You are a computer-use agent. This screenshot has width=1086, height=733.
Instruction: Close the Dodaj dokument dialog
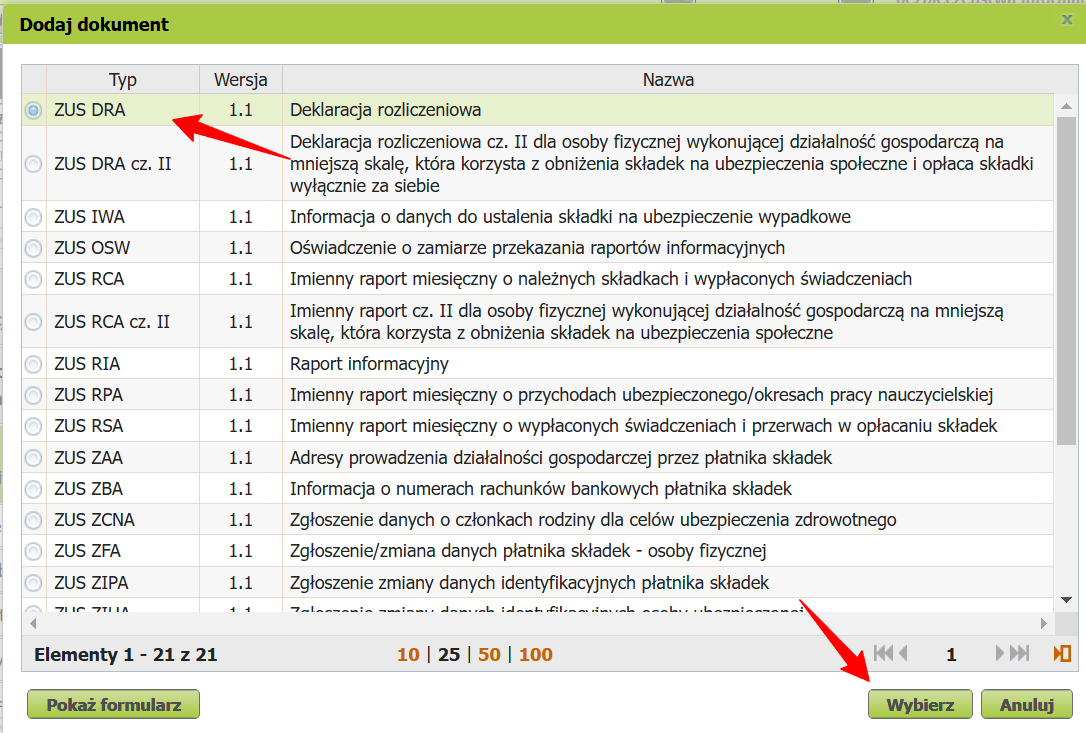tap(1067, 20)
